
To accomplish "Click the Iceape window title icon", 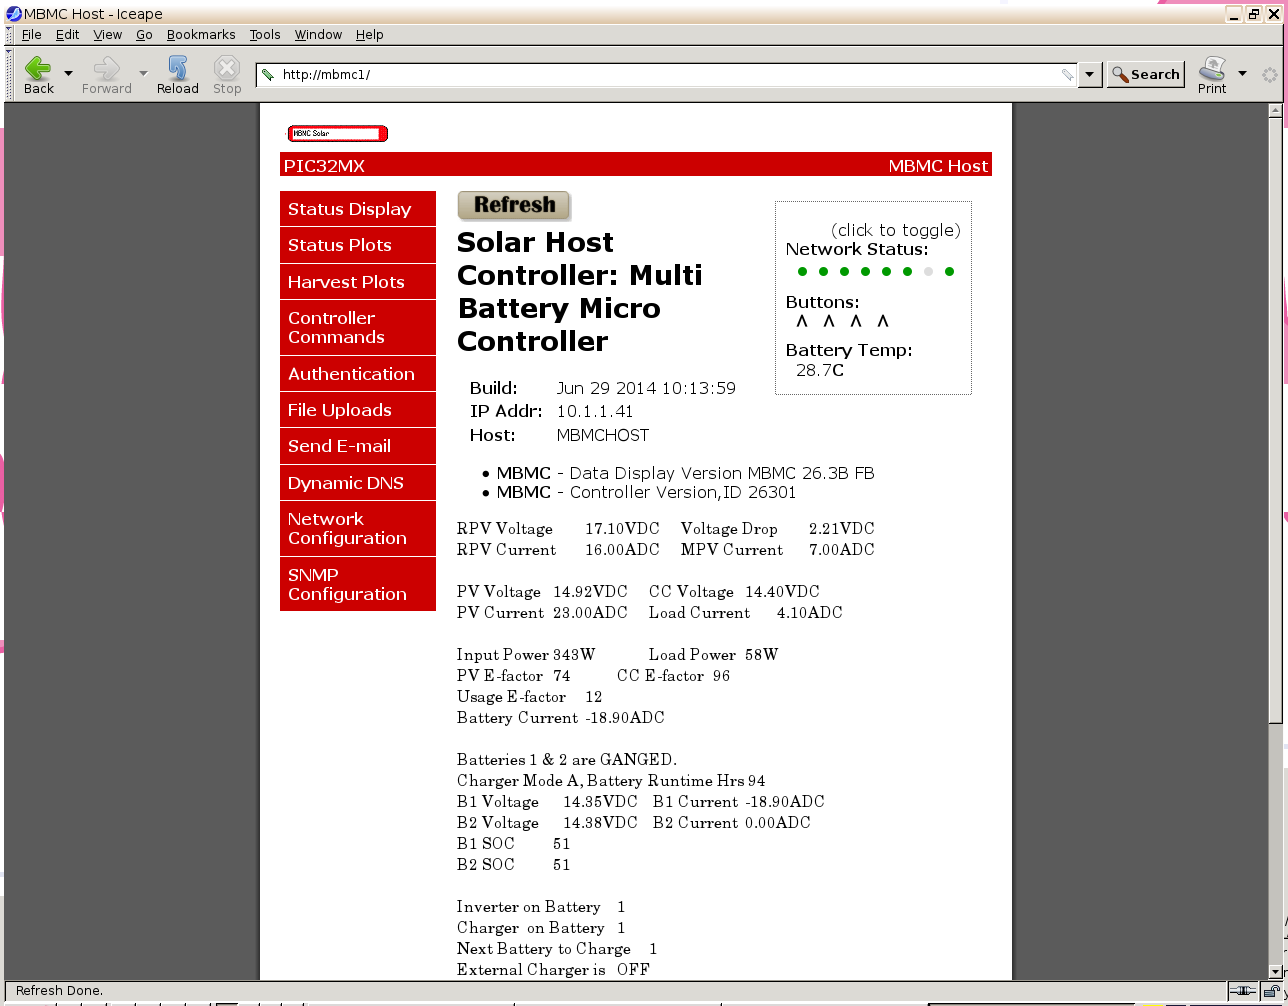I will 13,14.
